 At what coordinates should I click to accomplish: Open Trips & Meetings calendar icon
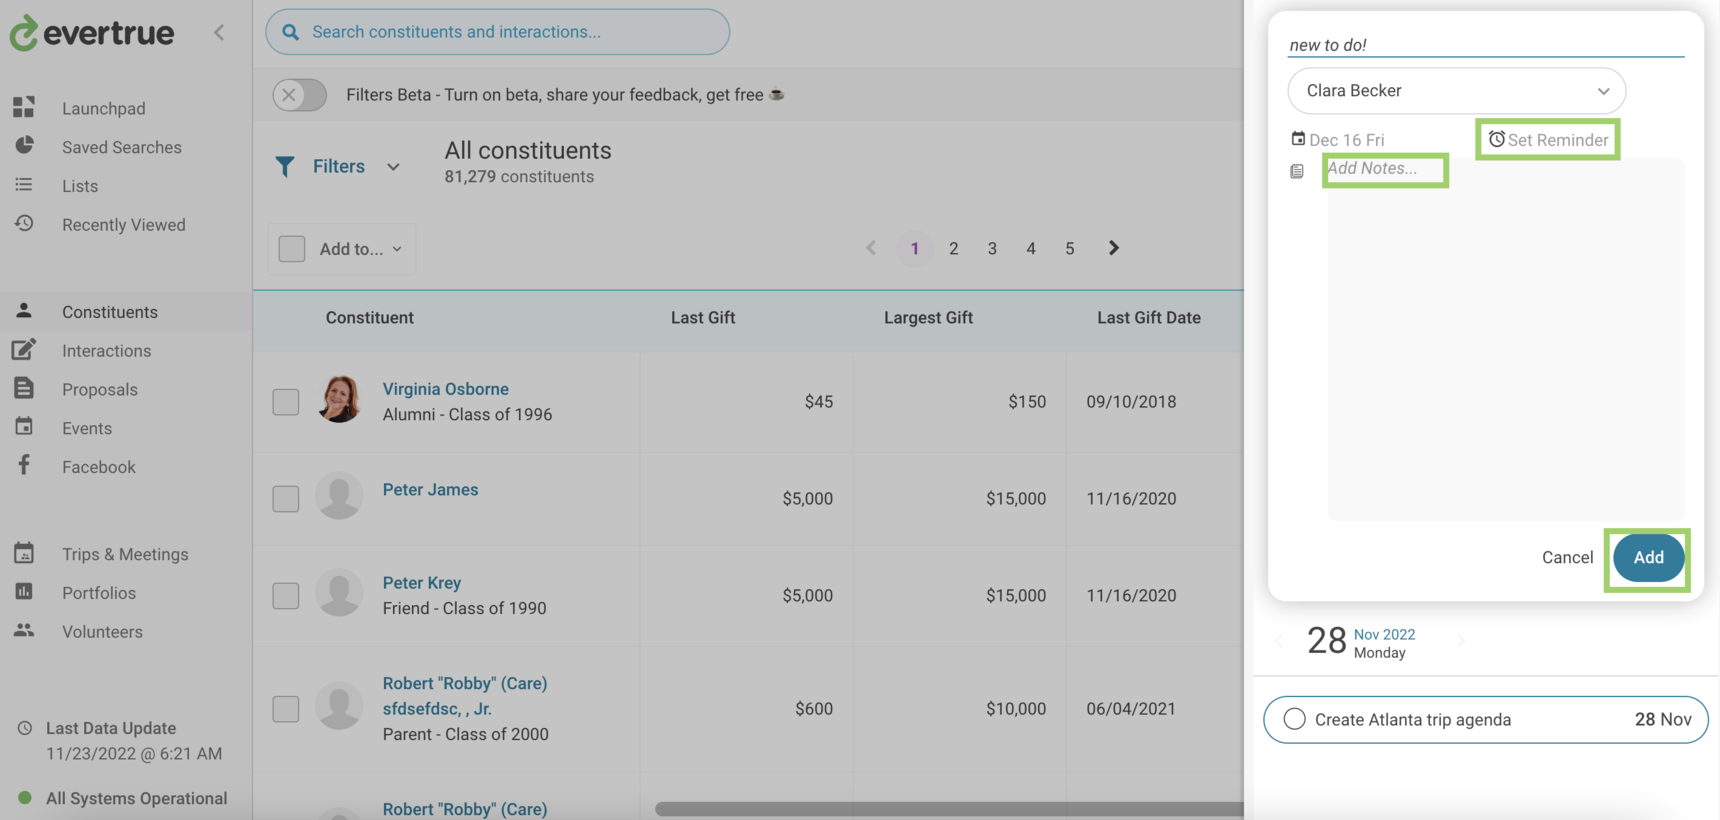pyautogui.click(x=24, y=553)
